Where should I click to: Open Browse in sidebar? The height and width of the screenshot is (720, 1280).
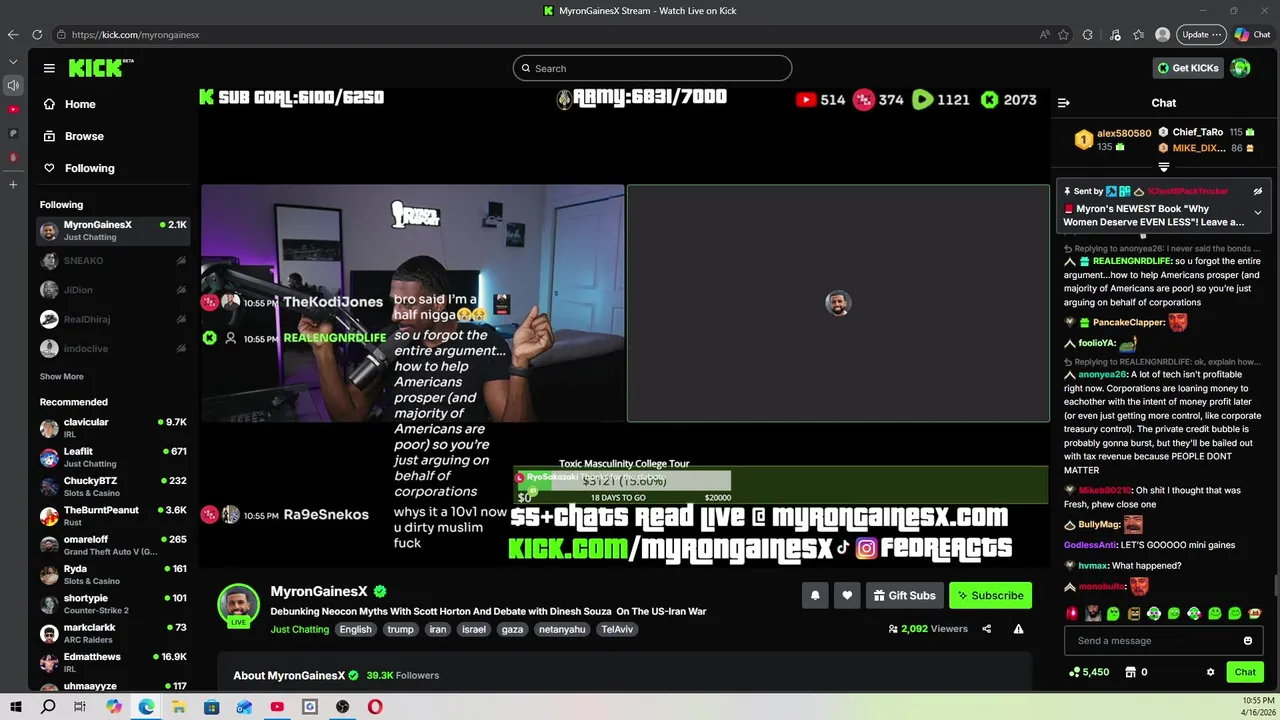[x=84, y=136]
